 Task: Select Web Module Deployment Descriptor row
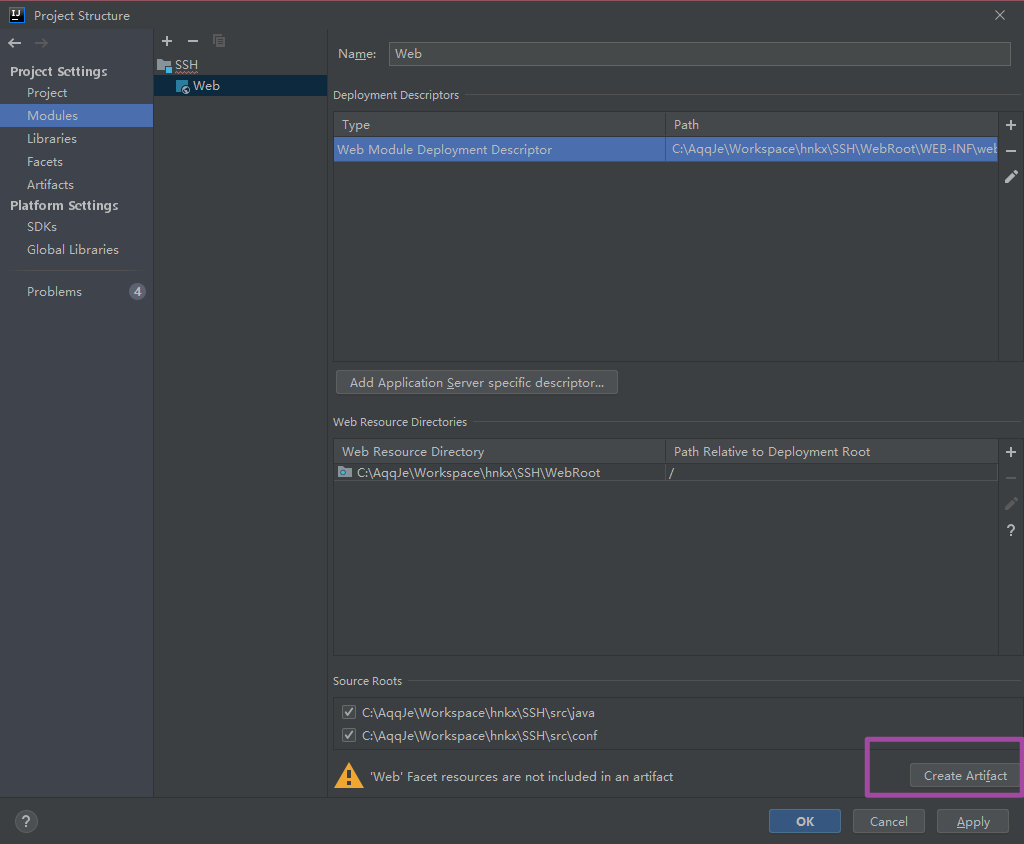(665, 150)
